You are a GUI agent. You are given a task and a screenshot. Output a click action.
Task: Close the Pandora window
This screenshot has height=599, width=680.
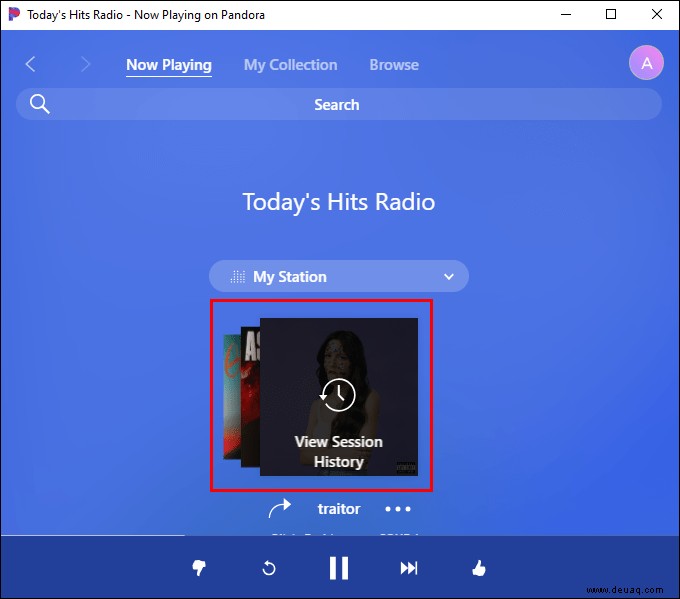click(x=657, y=14)
